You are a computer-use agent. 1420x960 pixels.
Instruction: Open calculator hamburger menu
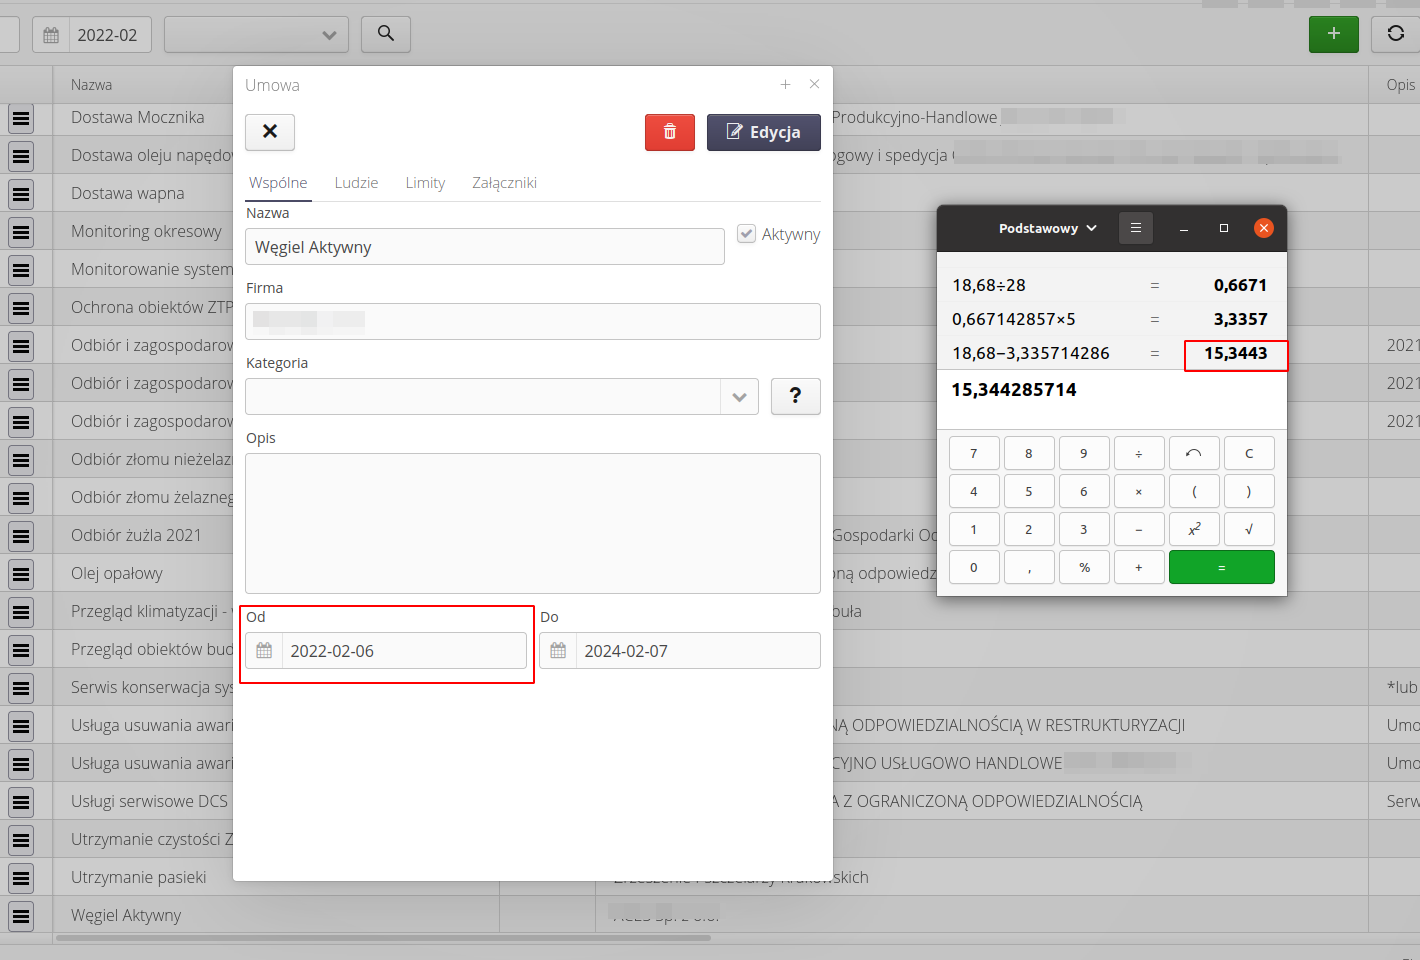(1135, 228)
